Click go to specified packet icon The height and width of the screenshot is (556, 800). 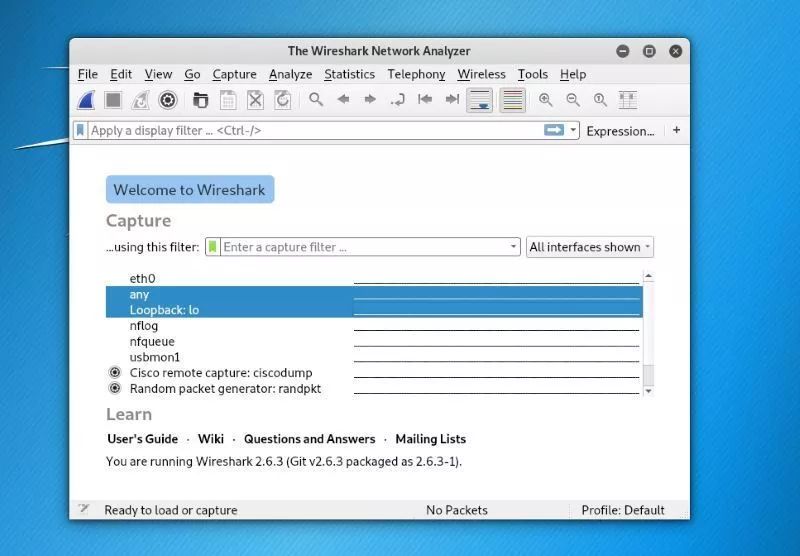(397, 99)
